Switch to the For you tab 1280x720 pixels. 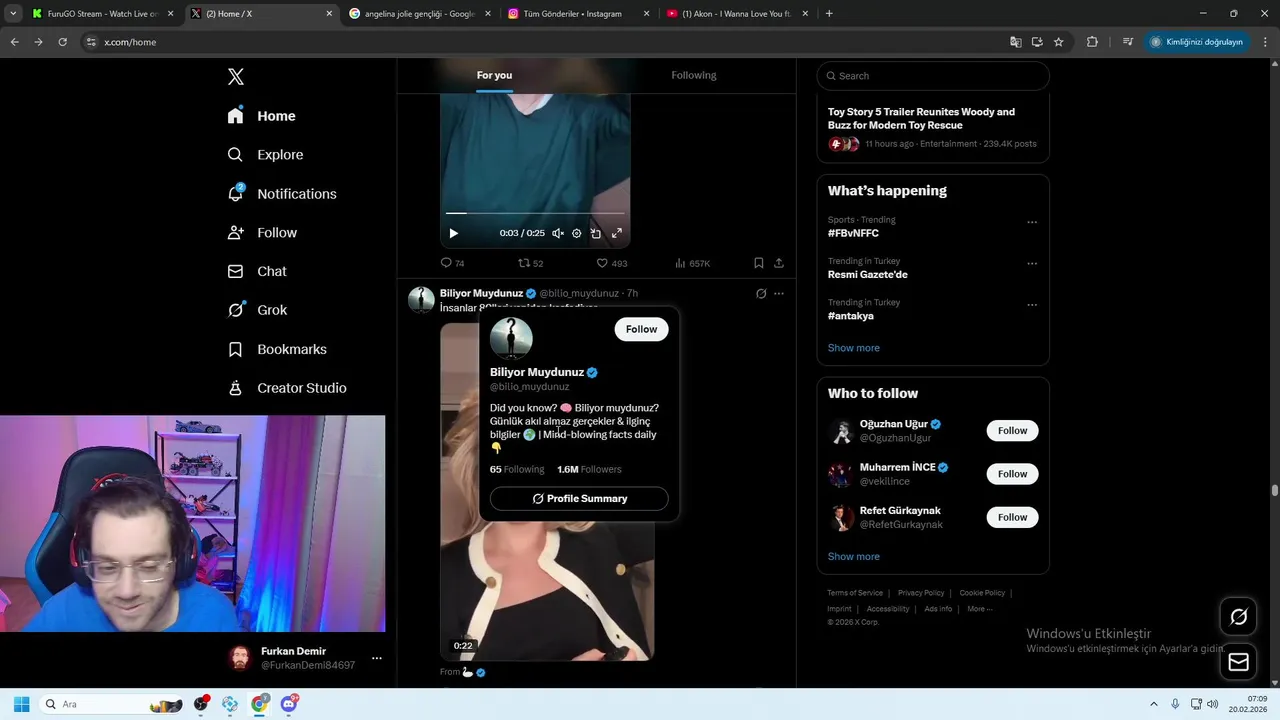[494, 75]
